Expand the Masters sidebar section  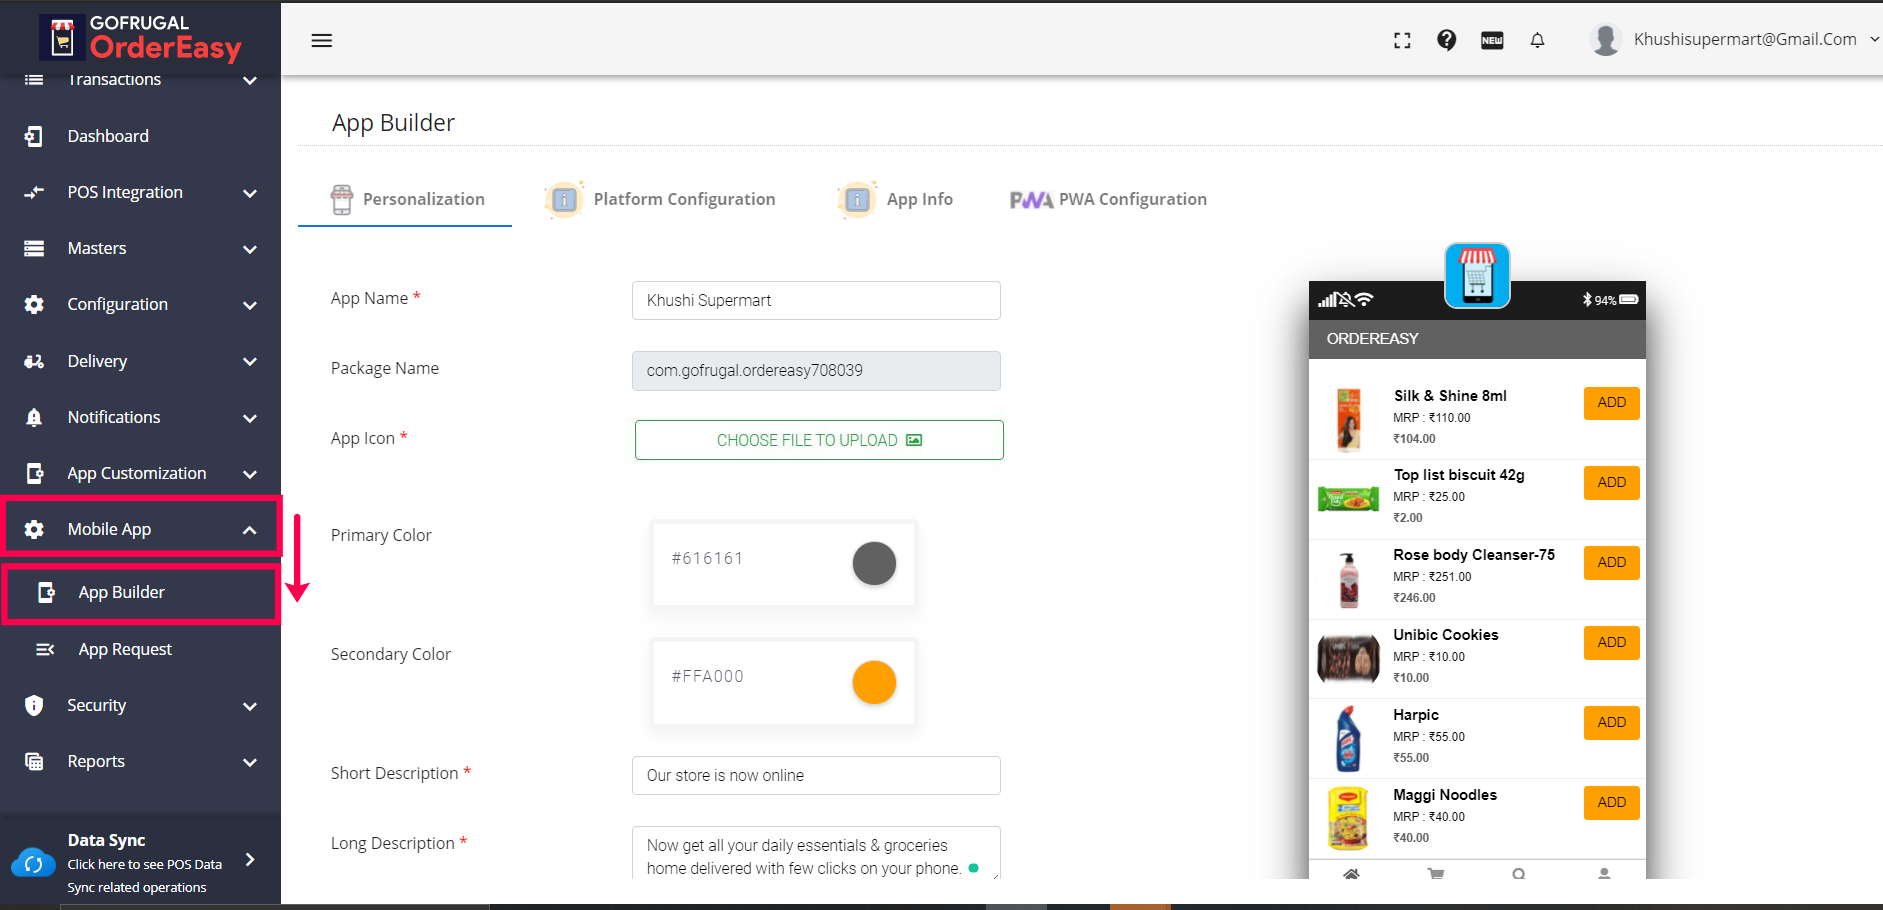(140, 248)
